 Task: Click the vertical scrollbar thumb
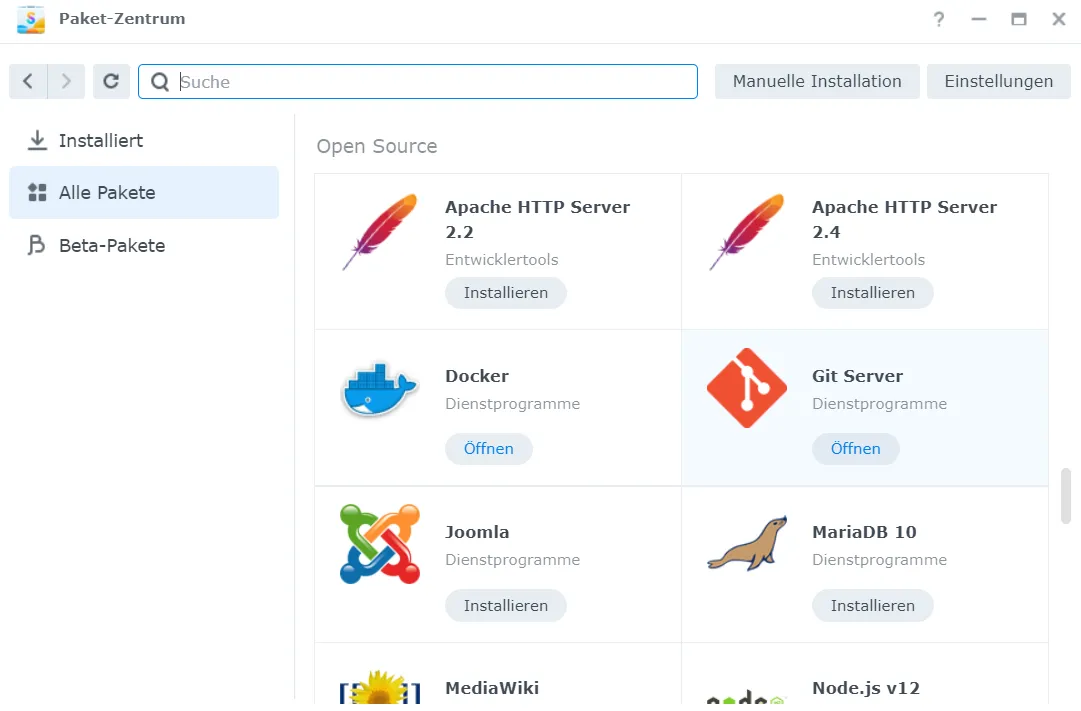(1066, 497)
